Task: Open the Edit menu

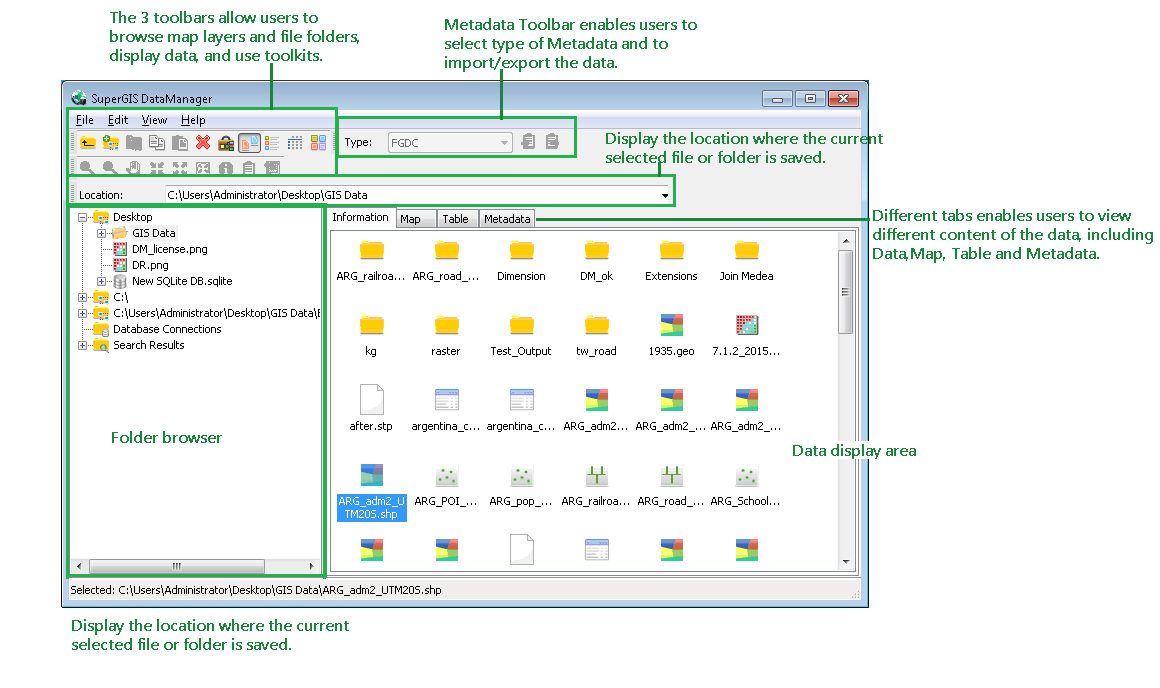Action: click(x=118, y=120)
